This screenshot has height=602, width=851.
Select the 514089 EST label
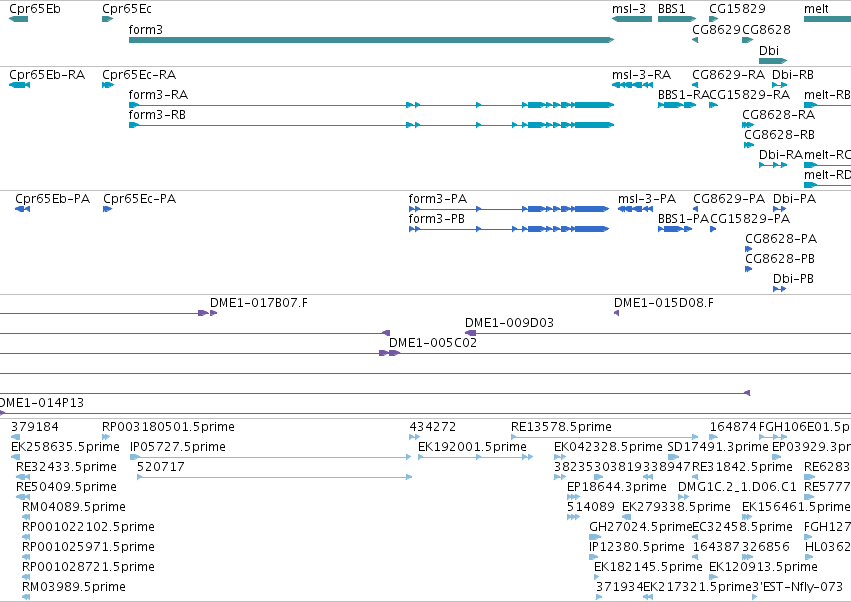click(590, 507)
